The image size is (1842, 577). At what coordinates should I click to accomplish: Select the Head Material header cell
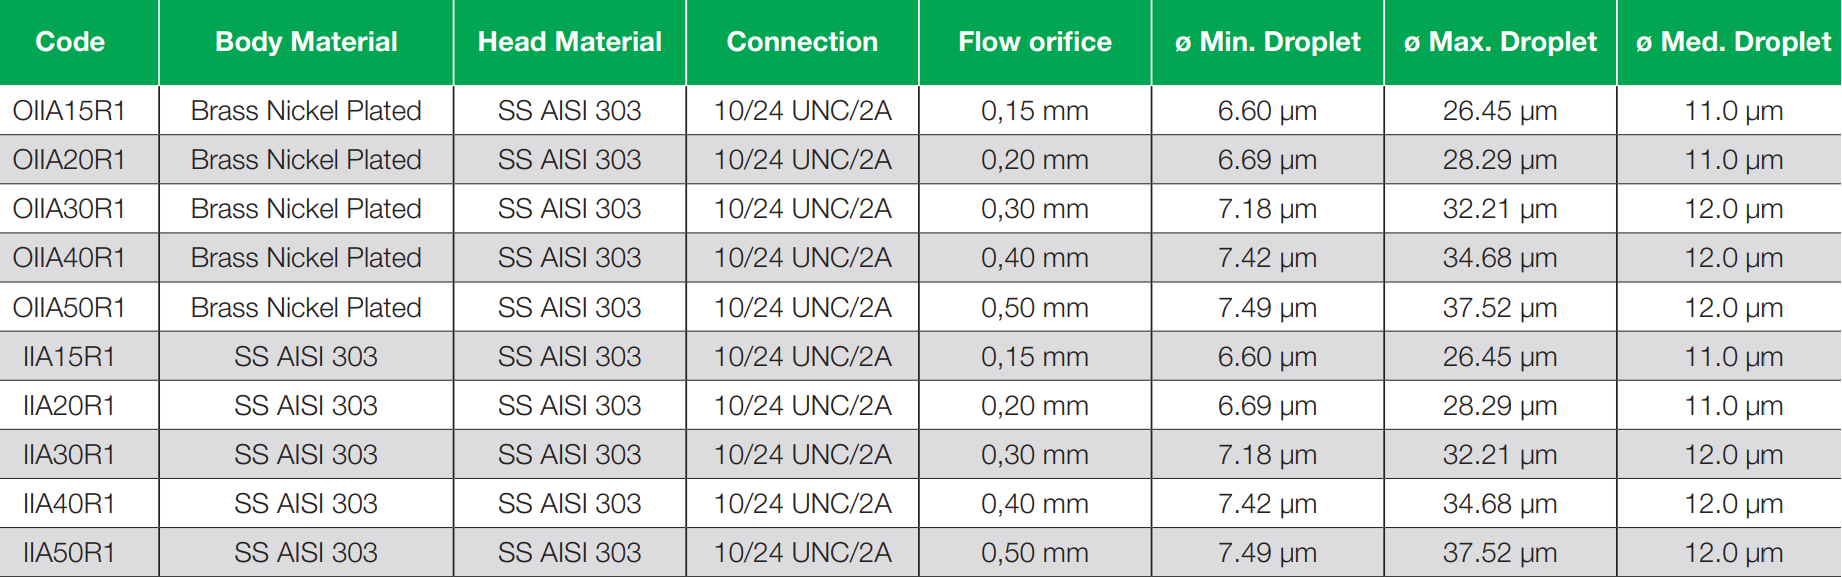569,42
